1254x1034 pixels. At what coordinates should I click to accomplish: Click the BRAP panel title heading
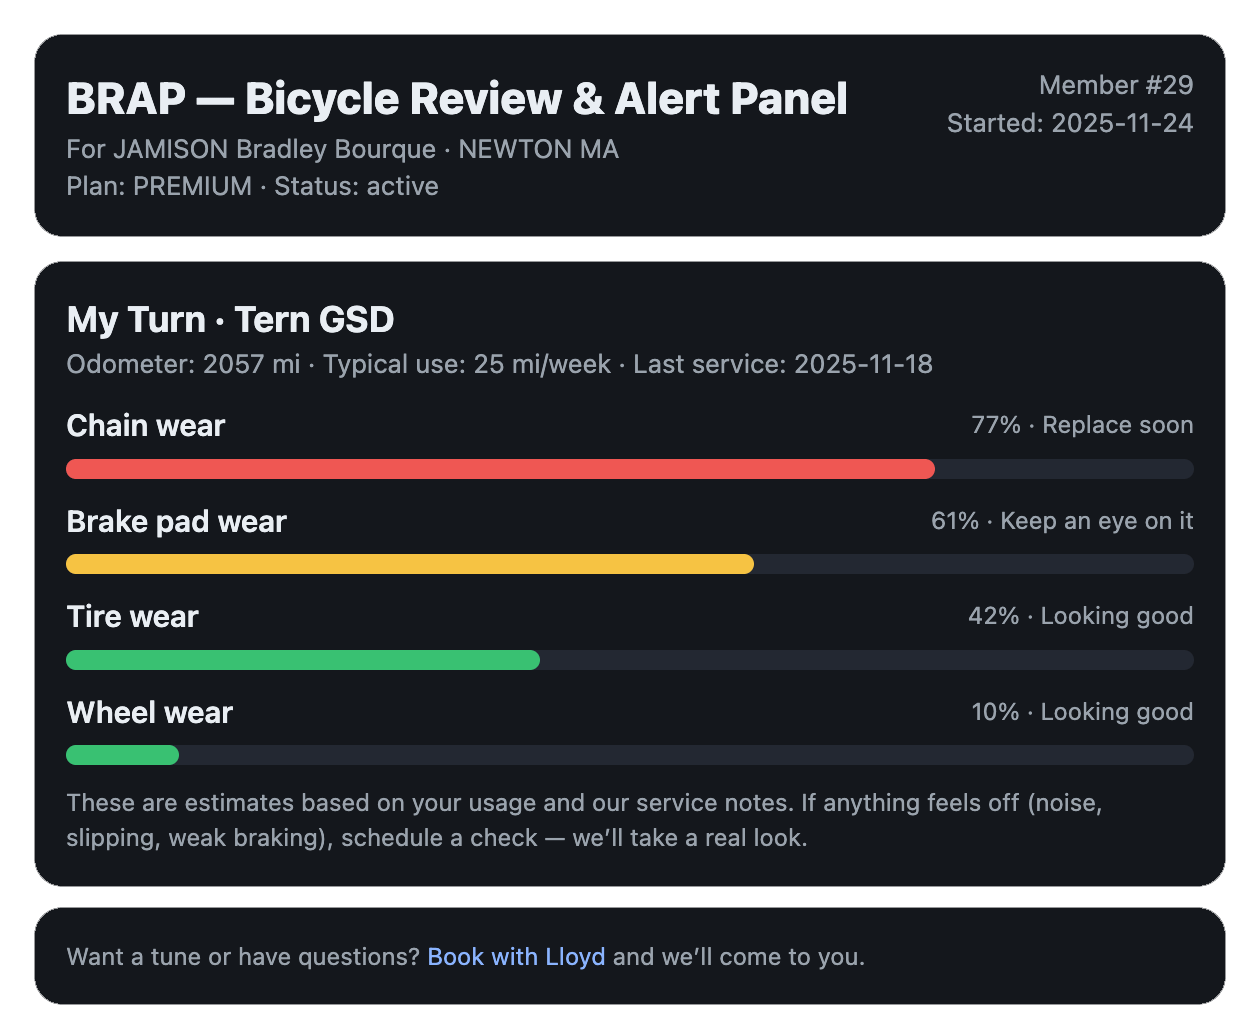click(x=456, y=99)
